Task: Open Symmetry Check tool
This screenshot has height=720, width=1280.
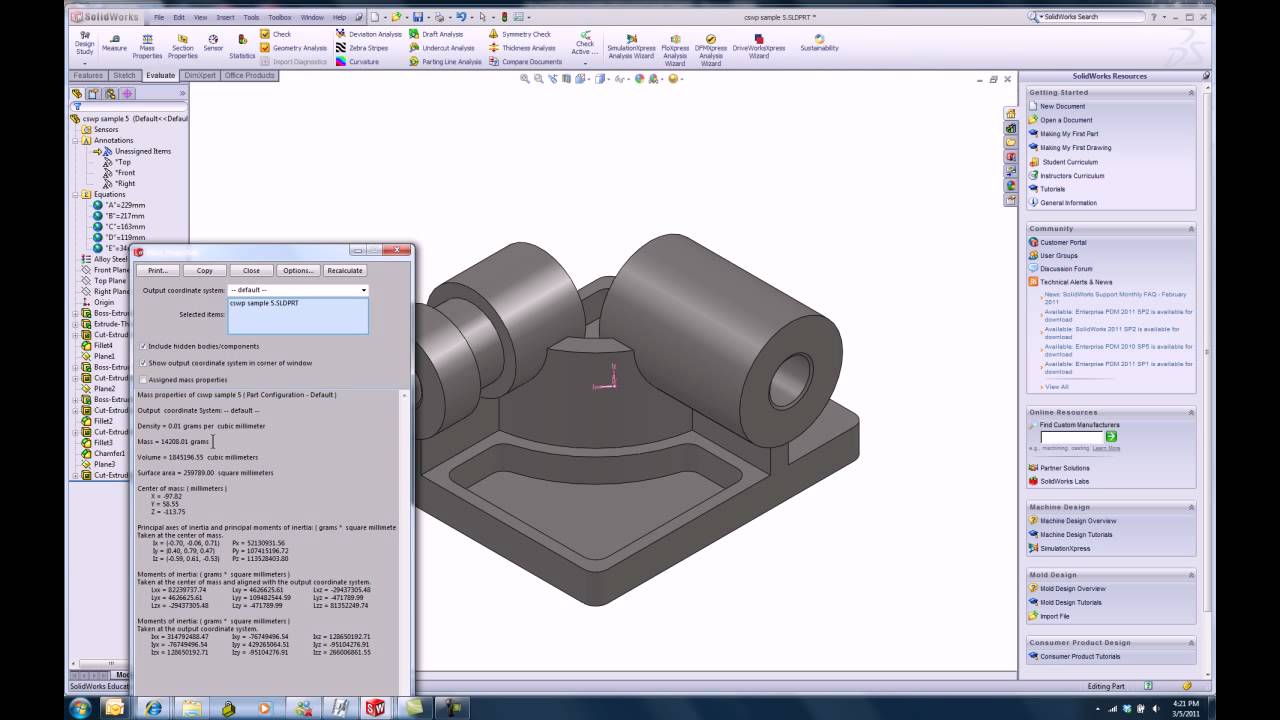Action: (520, 34)
